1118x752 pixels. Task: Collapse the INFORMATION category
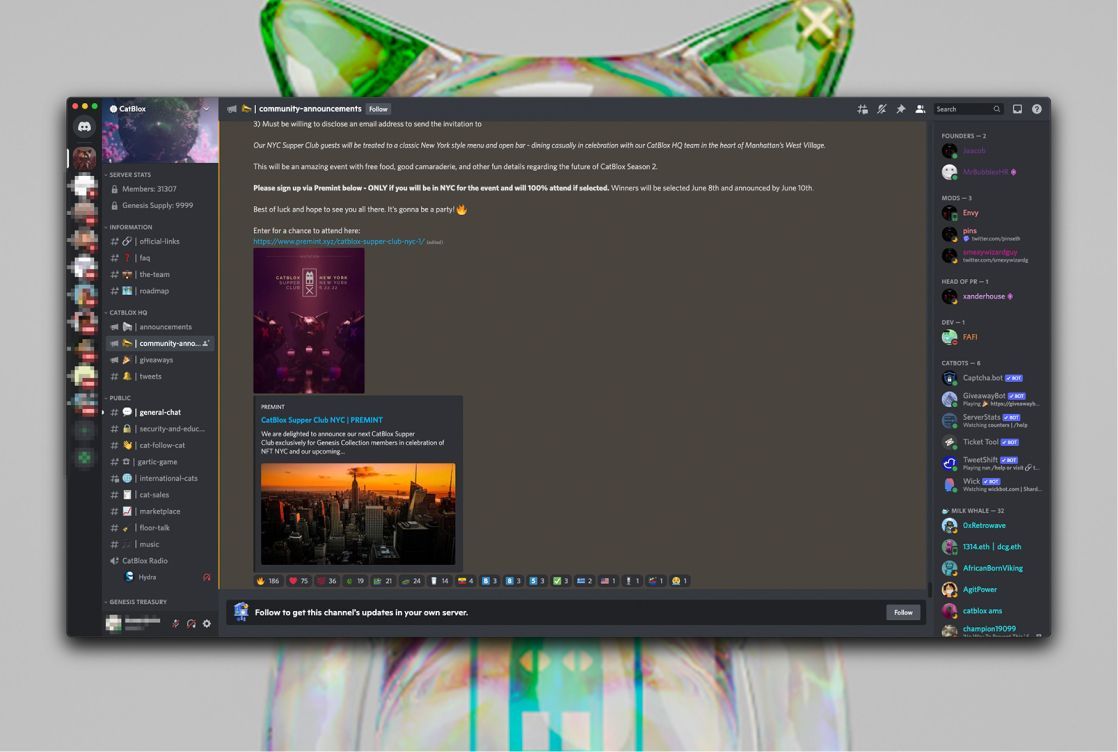129,227
